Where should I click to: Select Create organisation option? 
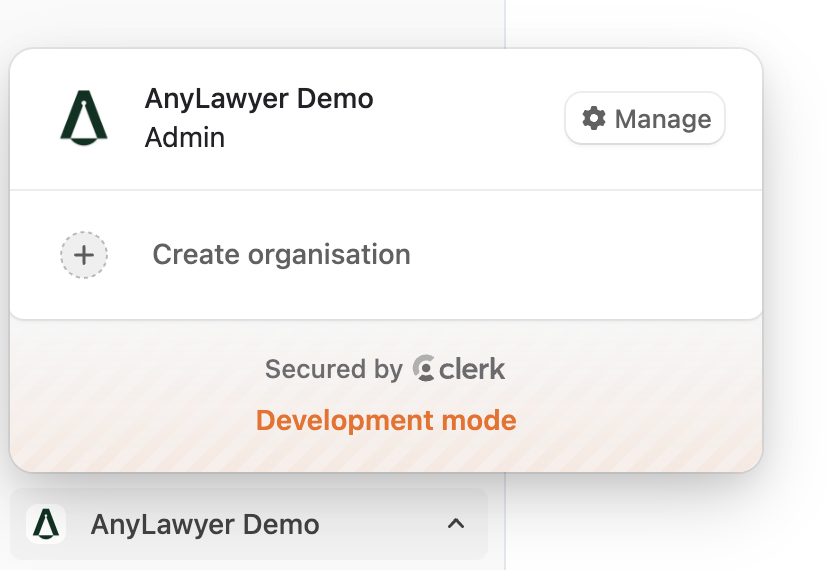click(x=386, y=255)
